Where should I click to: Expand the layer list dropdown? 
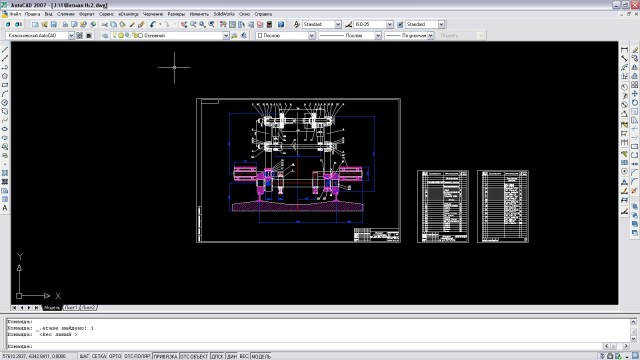226,36
